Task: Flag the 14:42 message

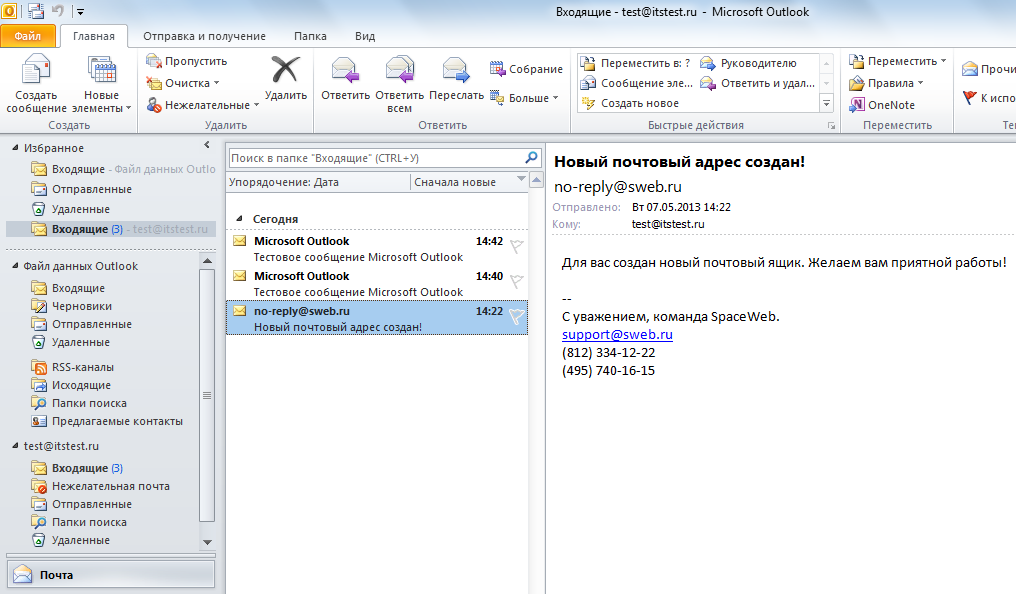Action: pyautogui.click(x=516, y=246)
